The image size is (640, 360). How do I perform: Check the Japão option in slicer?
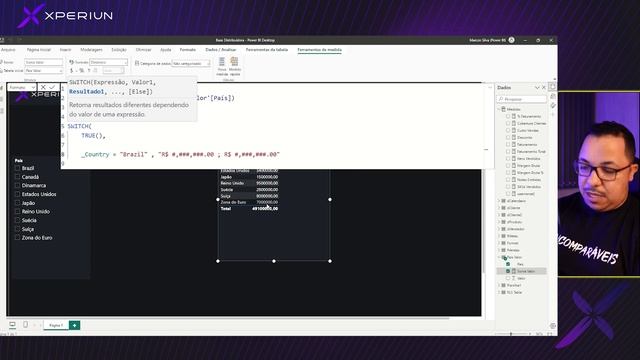[17, 203]
